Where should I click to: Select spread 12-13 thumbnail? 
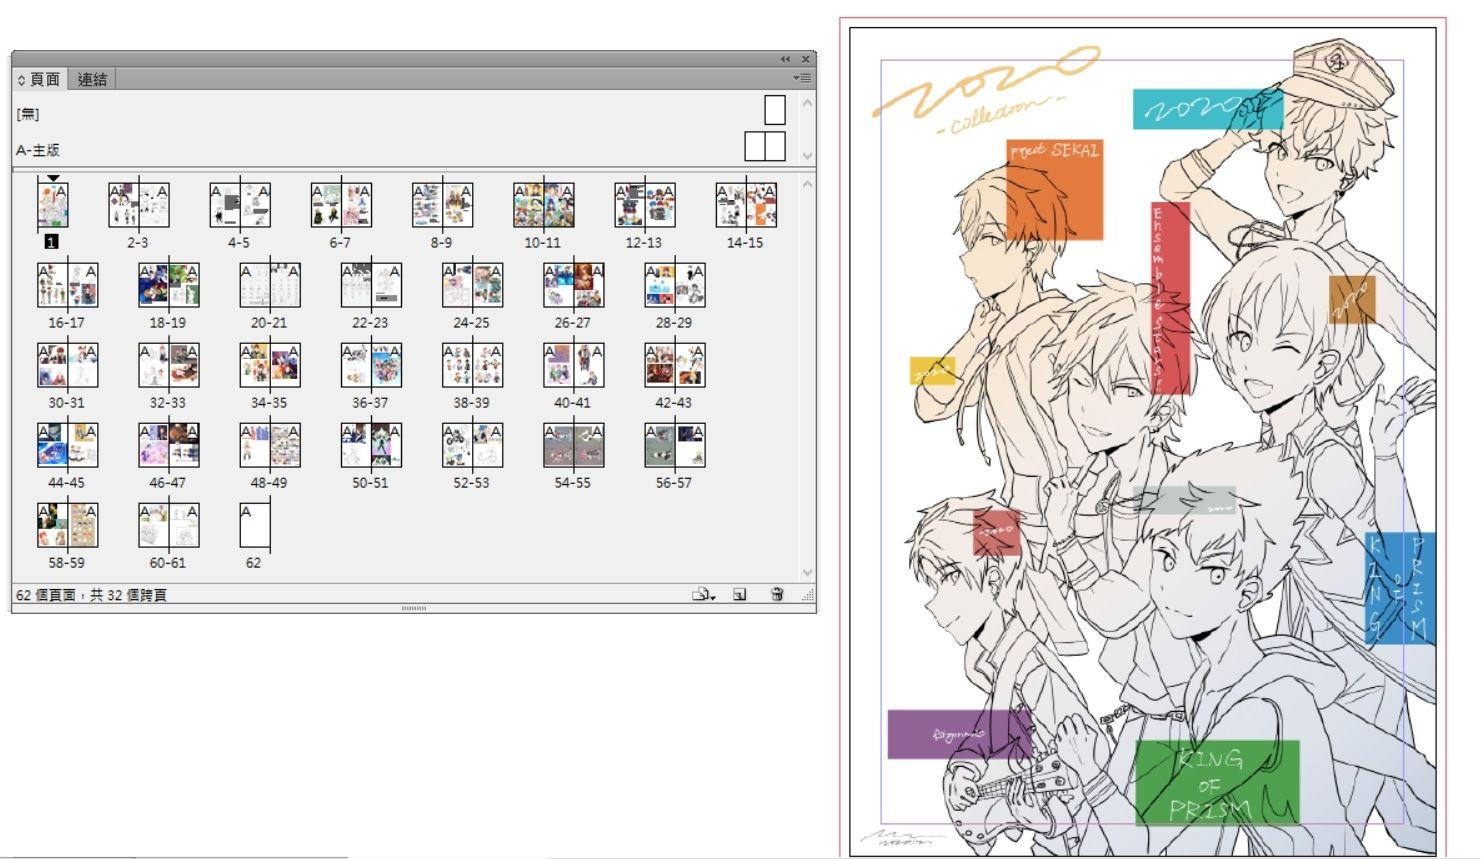(645, 205)
